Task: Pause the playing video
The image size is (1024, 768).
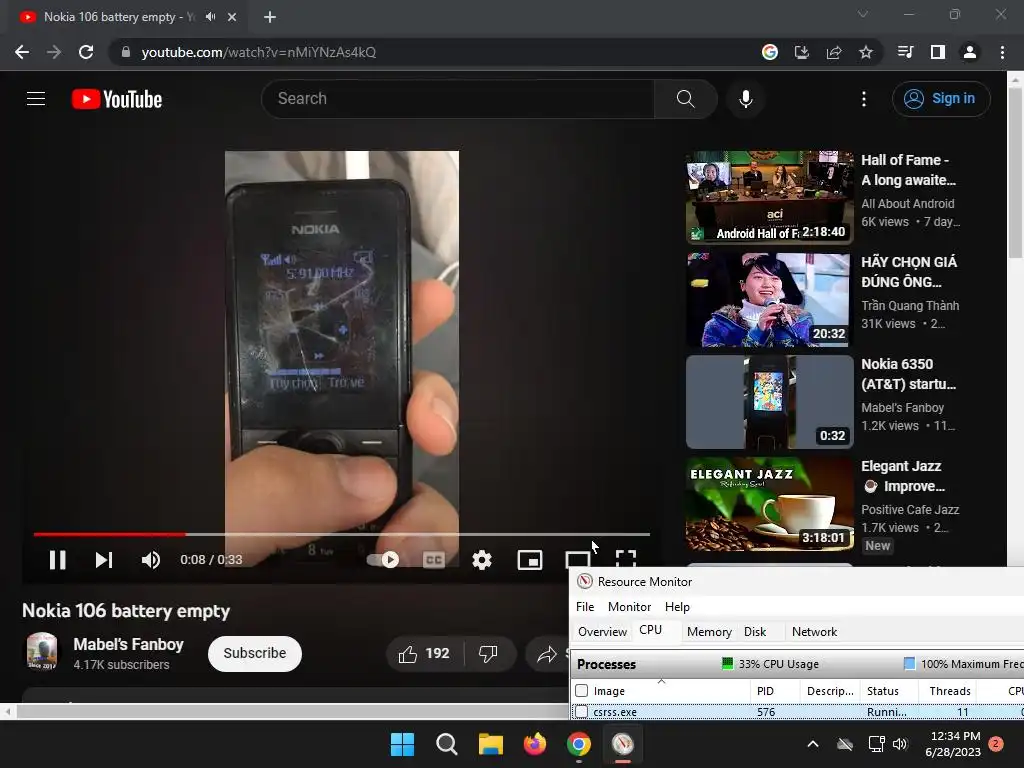Action: pyautogui.click(x=57, y=560)
